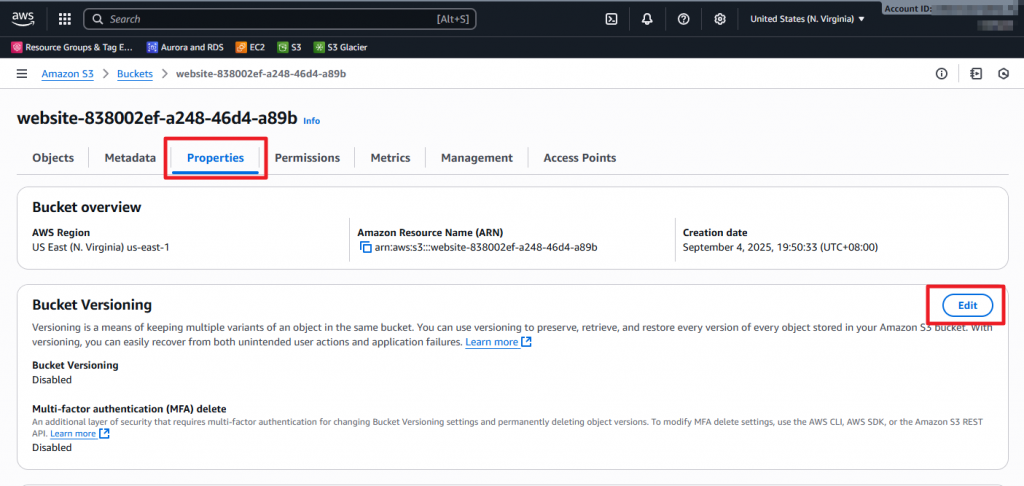Open the EC2 service shortcut
The image size is (1024, 486).
coord(250,48)
